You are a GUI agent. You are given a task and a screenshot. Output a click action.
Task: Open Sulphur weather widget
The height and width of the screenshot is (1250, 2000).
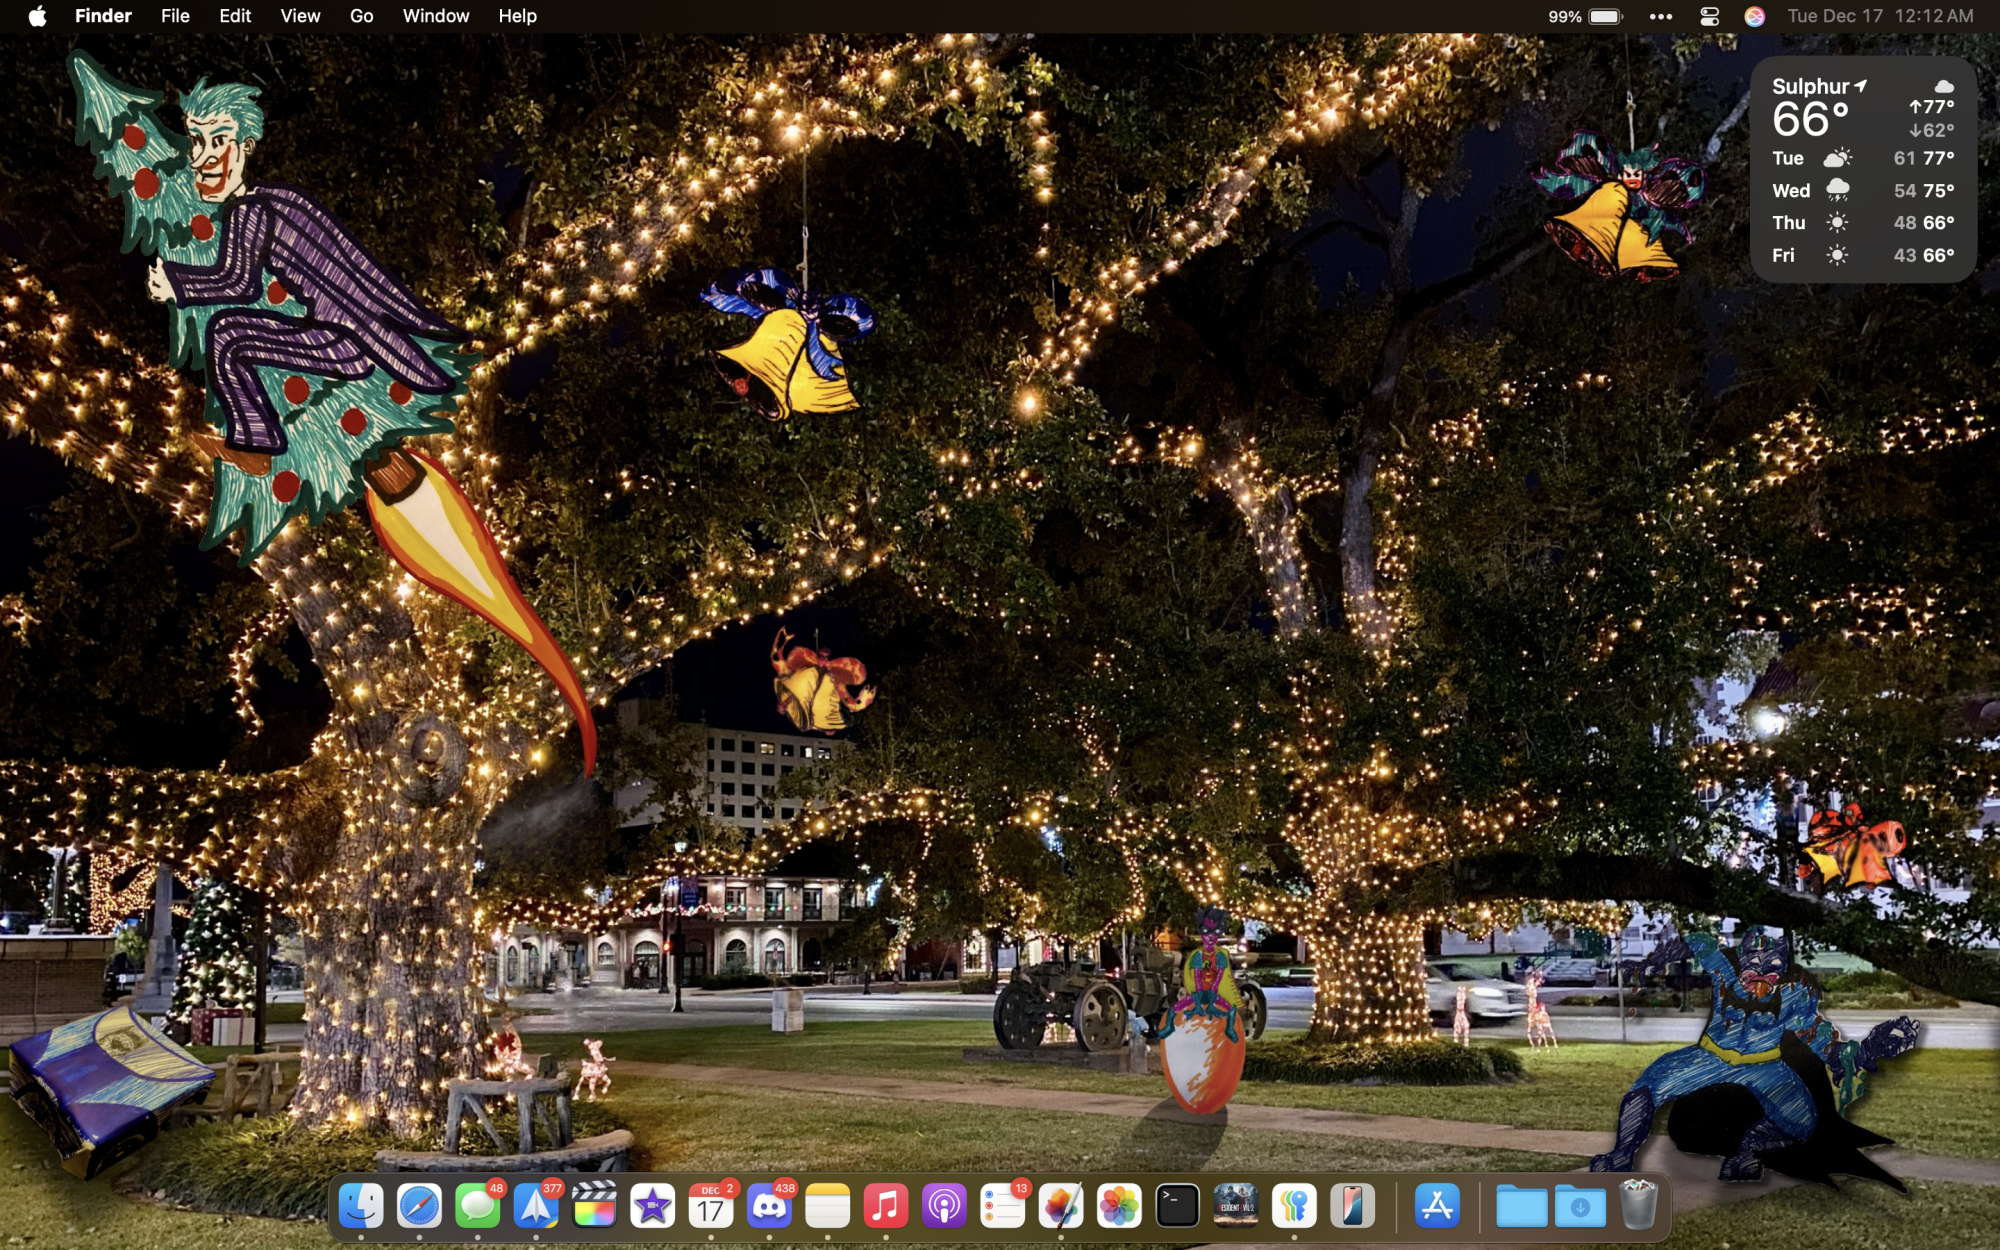[1863, 170]
